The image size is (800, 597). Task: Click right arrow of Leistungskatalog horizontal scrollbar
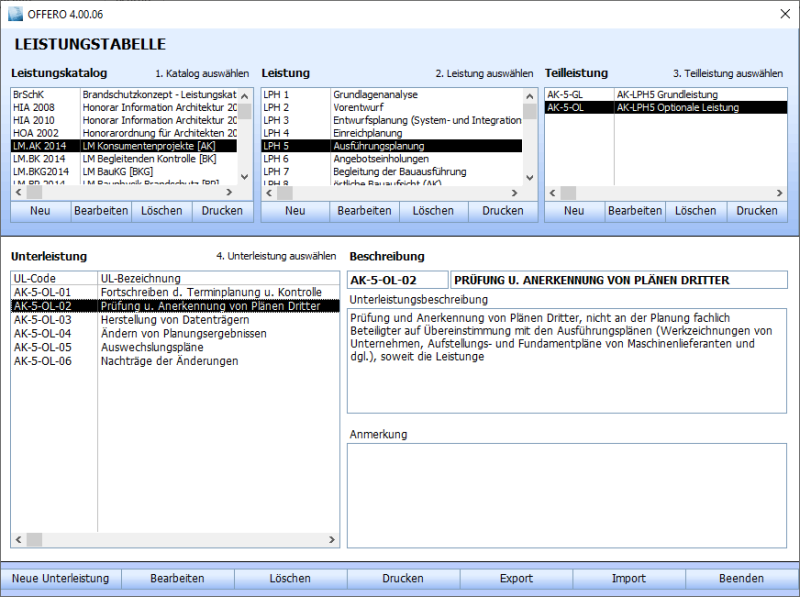click(229, 192)
